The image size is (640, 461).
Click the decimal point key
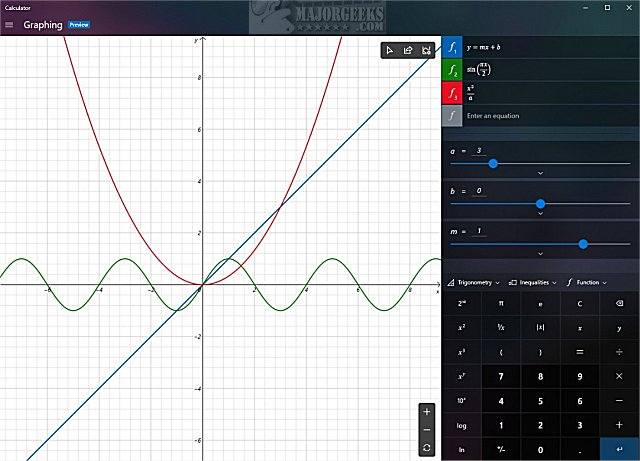pyautogui.click(x=580, y=449)
